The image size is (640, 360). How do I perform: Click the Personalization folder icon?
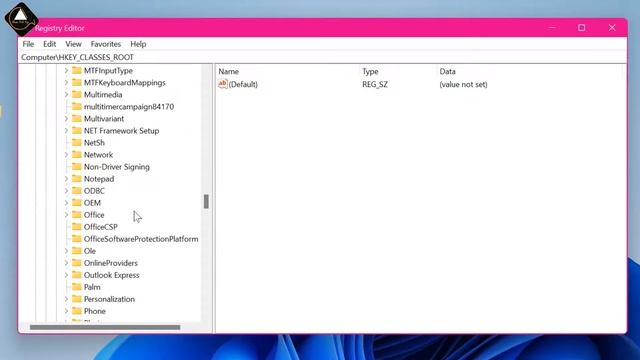[77, 299]
